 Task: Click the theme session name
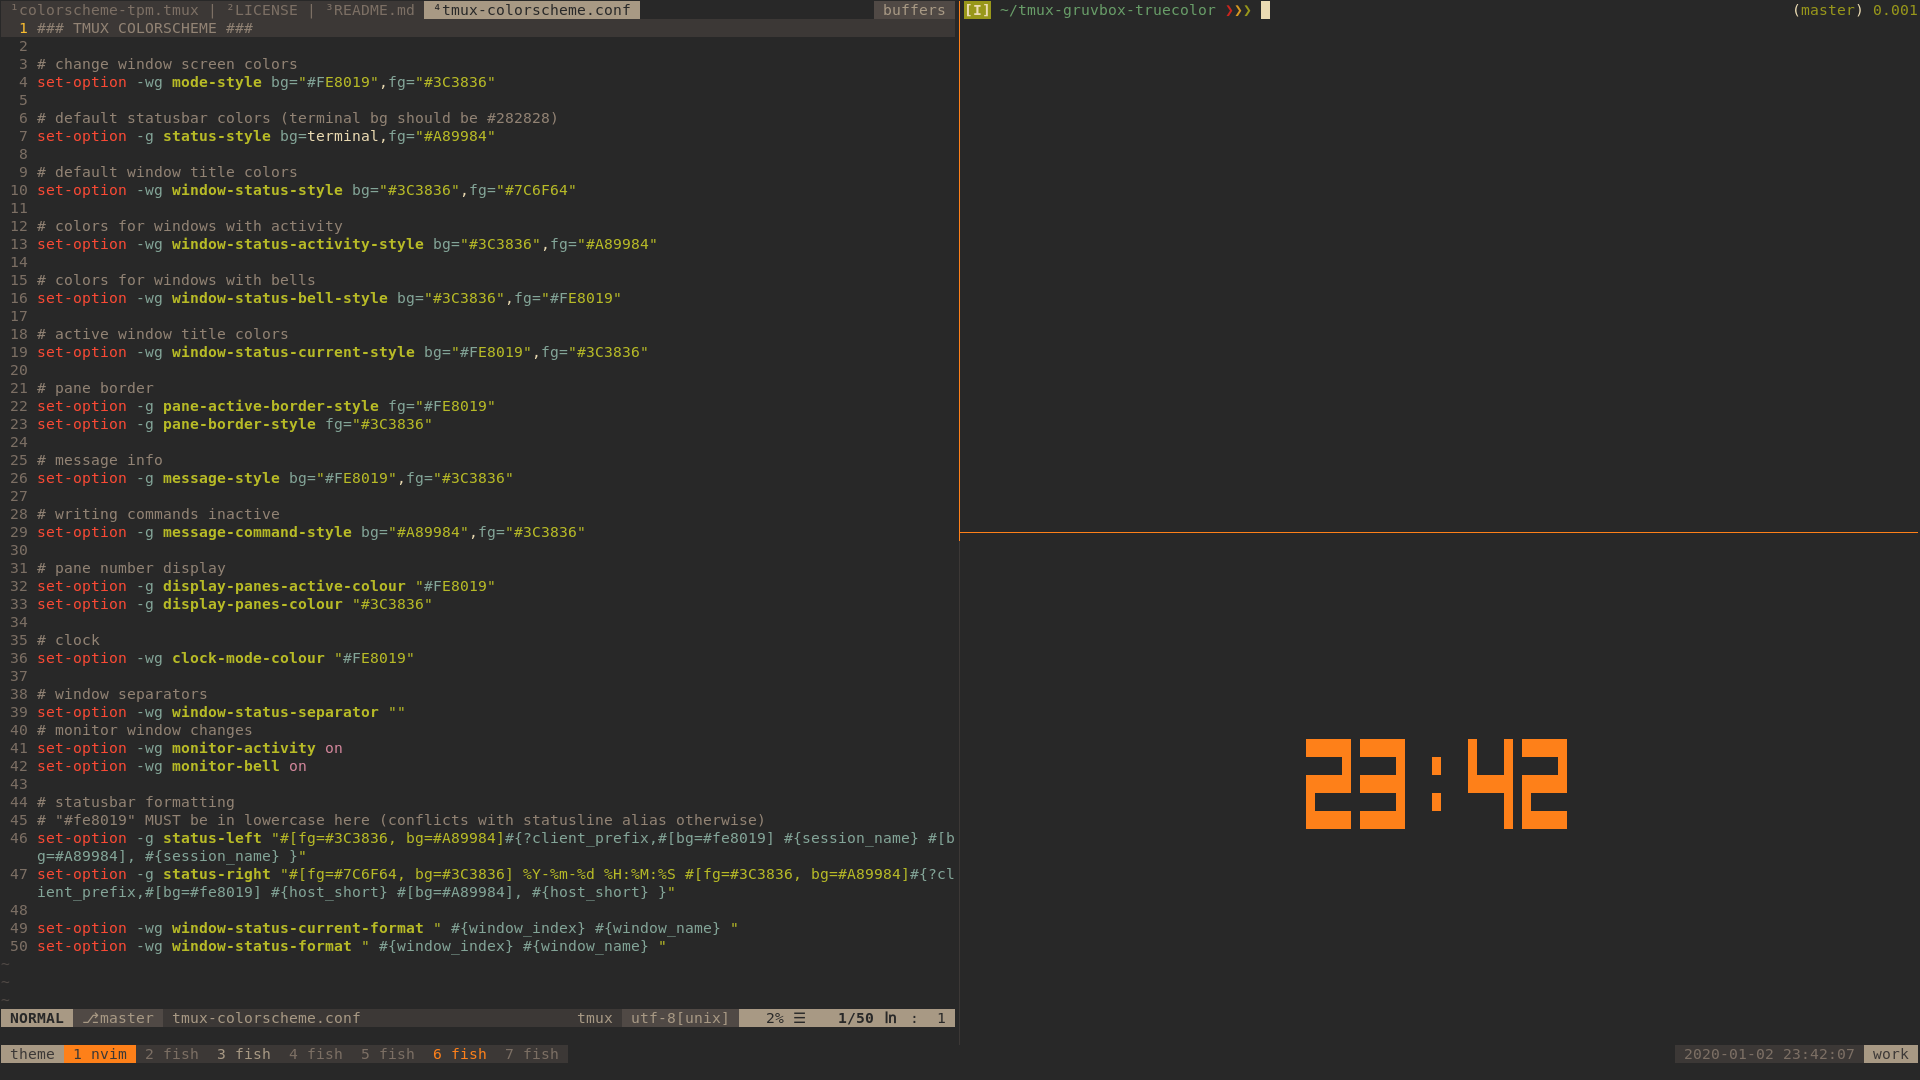32,1054
